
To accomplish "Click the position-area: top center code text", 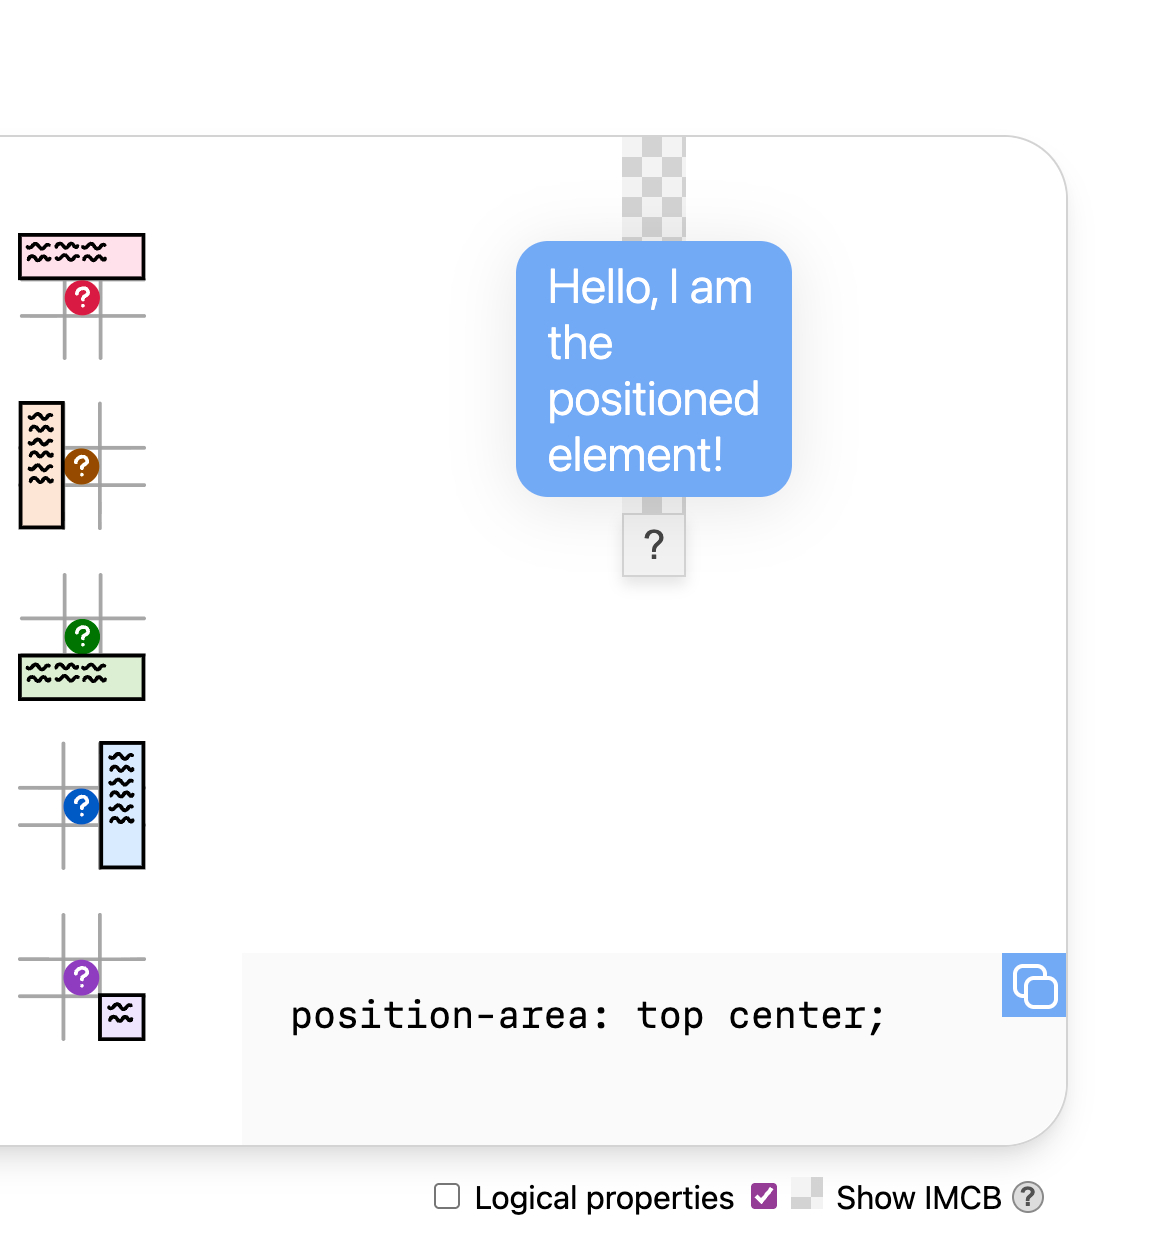I will tap(588, 1016).
